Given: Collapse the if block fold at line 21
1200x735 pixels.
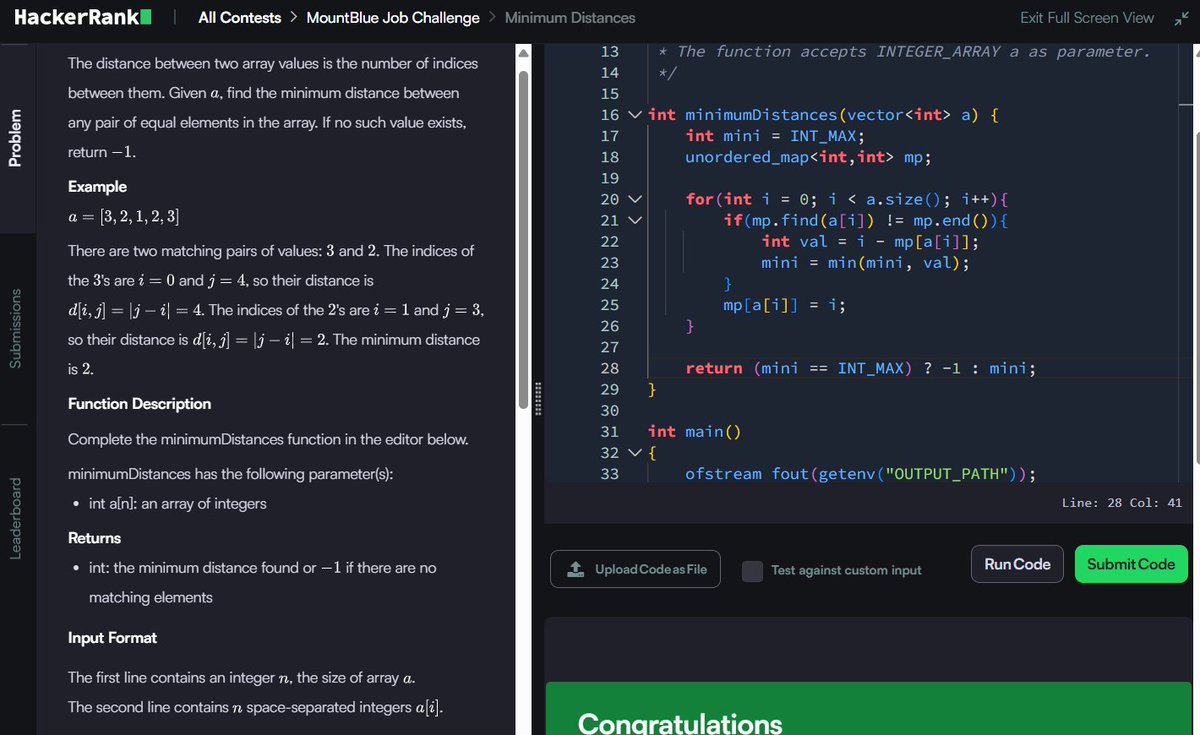Looking at the screenshot, I should pyautogui.click(x=636, y=220).
